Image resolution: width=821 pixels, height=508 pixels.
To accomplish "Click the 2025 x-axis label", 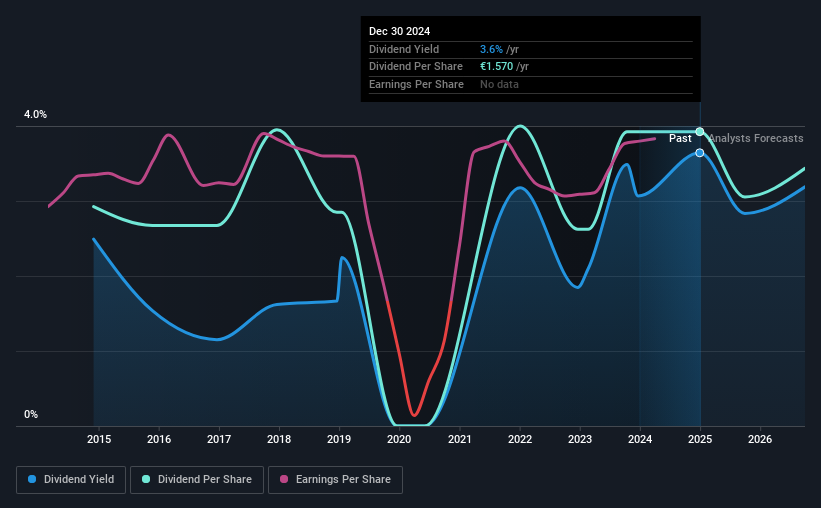I will click(x=700, y=439).
